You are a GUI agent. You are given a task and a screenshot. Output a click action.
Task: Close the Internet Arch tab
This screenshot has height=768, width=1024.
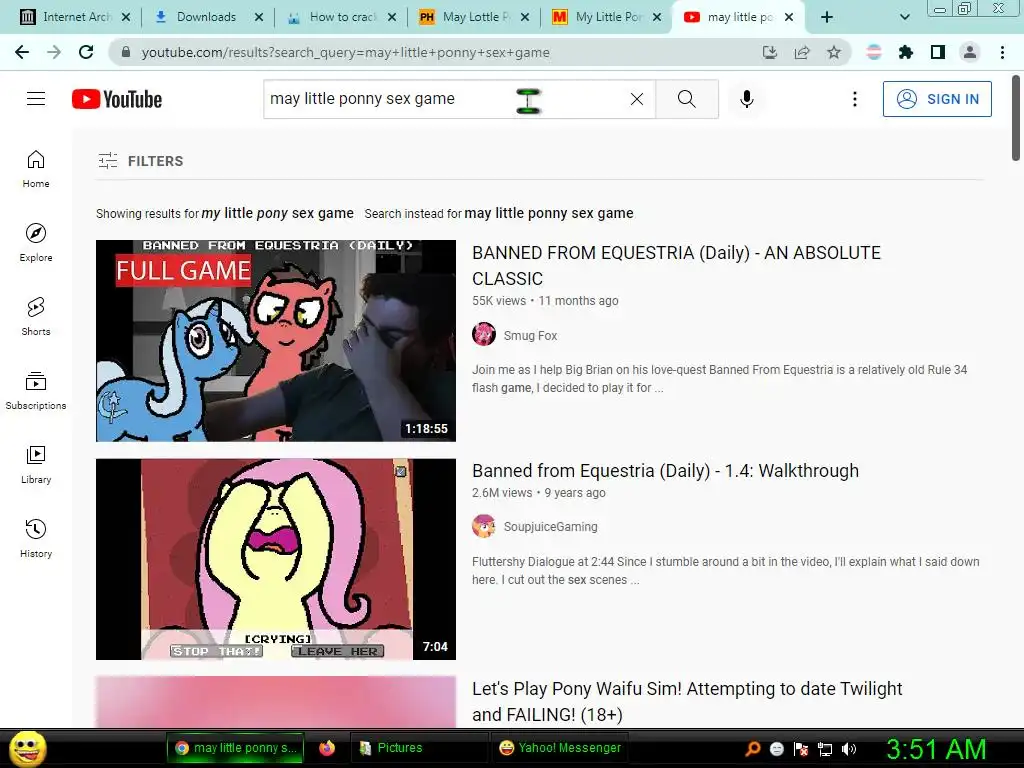tap(126, 17)
